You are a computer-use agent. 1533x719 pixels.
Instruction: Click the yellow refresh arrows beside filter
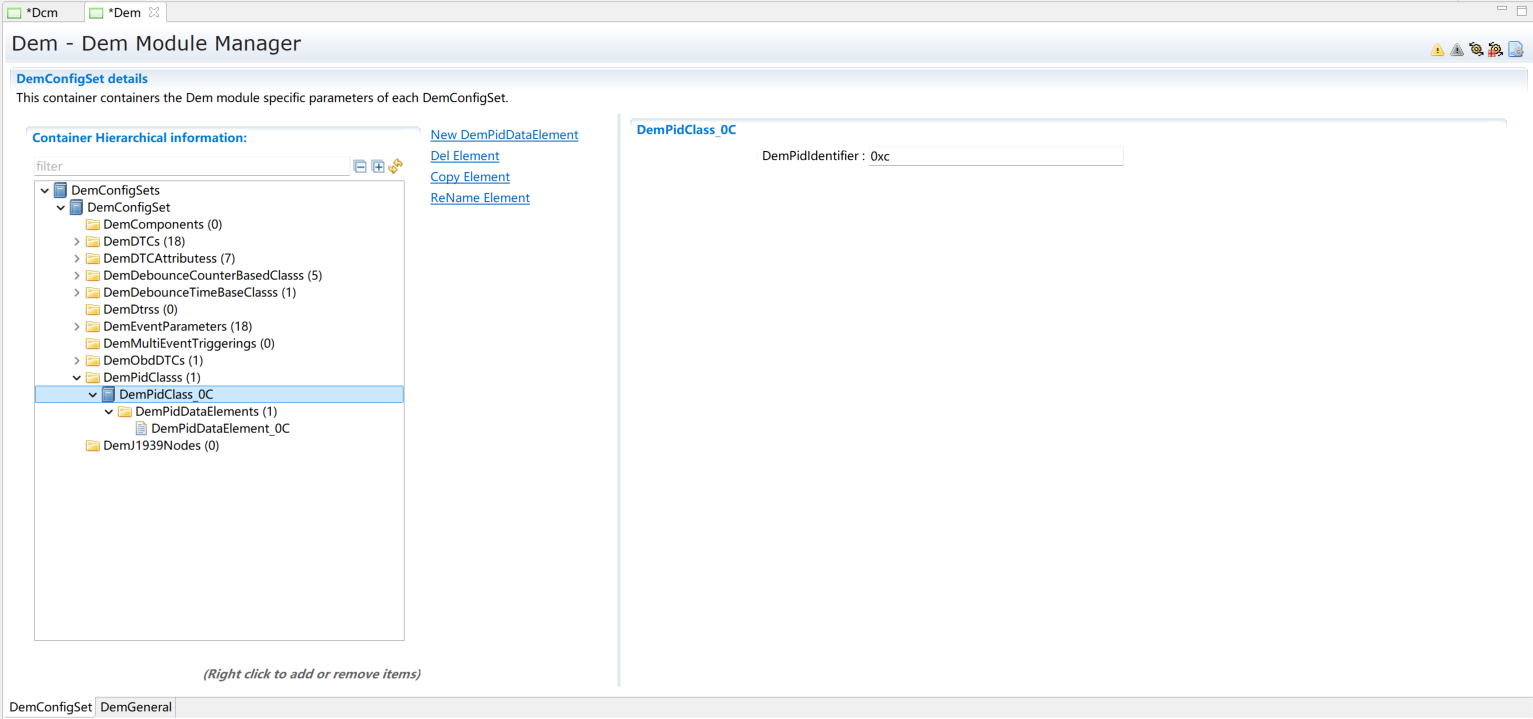click(x=395, y=166)
